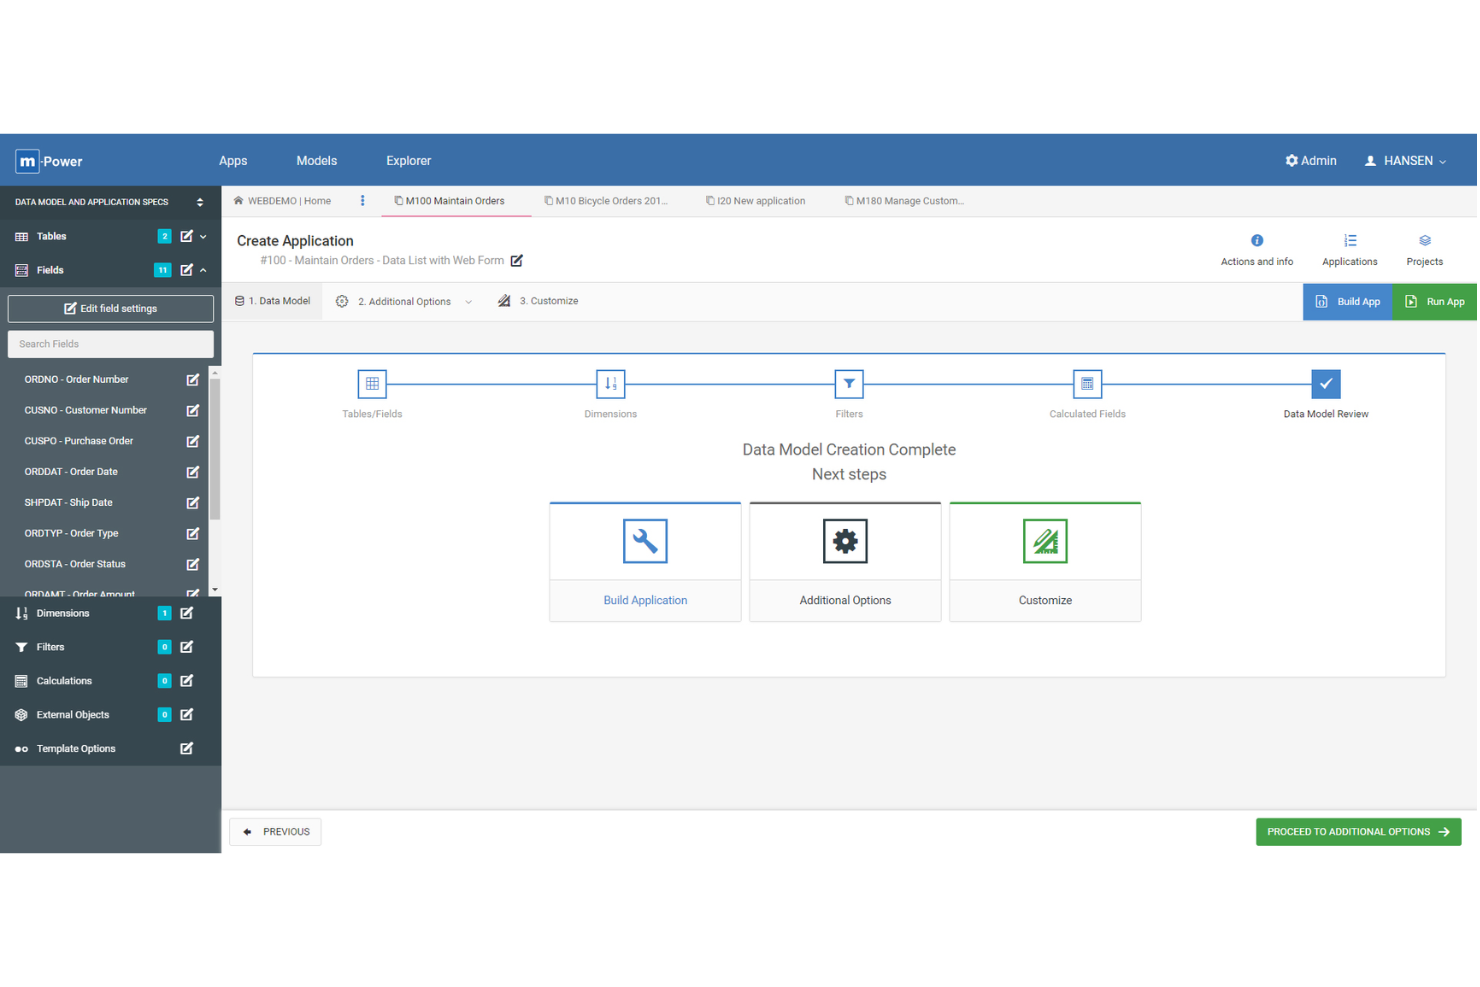Open the Additional Options step dropdown chevron
Viewport: 1480px width, 987px height.
tap(470, 301)
